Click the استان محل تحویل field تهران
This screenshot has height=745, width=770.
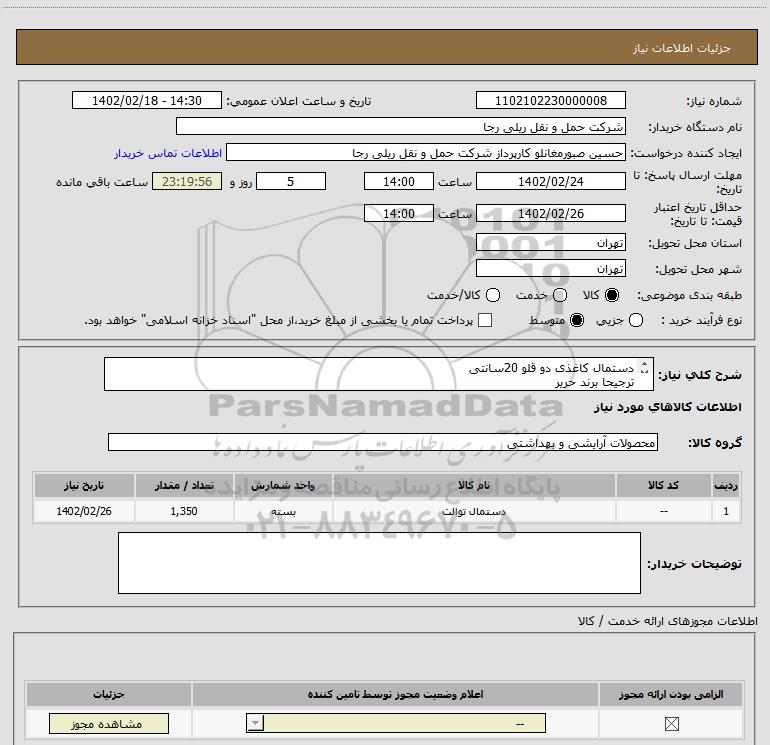click(550, 242)
